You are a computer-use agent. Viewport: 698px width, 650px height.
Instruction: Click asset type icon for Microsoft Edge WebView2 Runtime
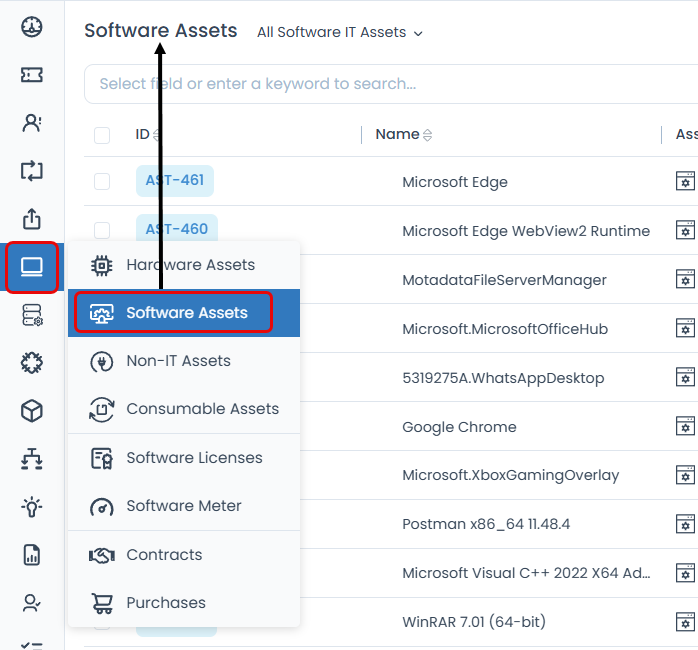pyautogui.click(x=685, y=230)
